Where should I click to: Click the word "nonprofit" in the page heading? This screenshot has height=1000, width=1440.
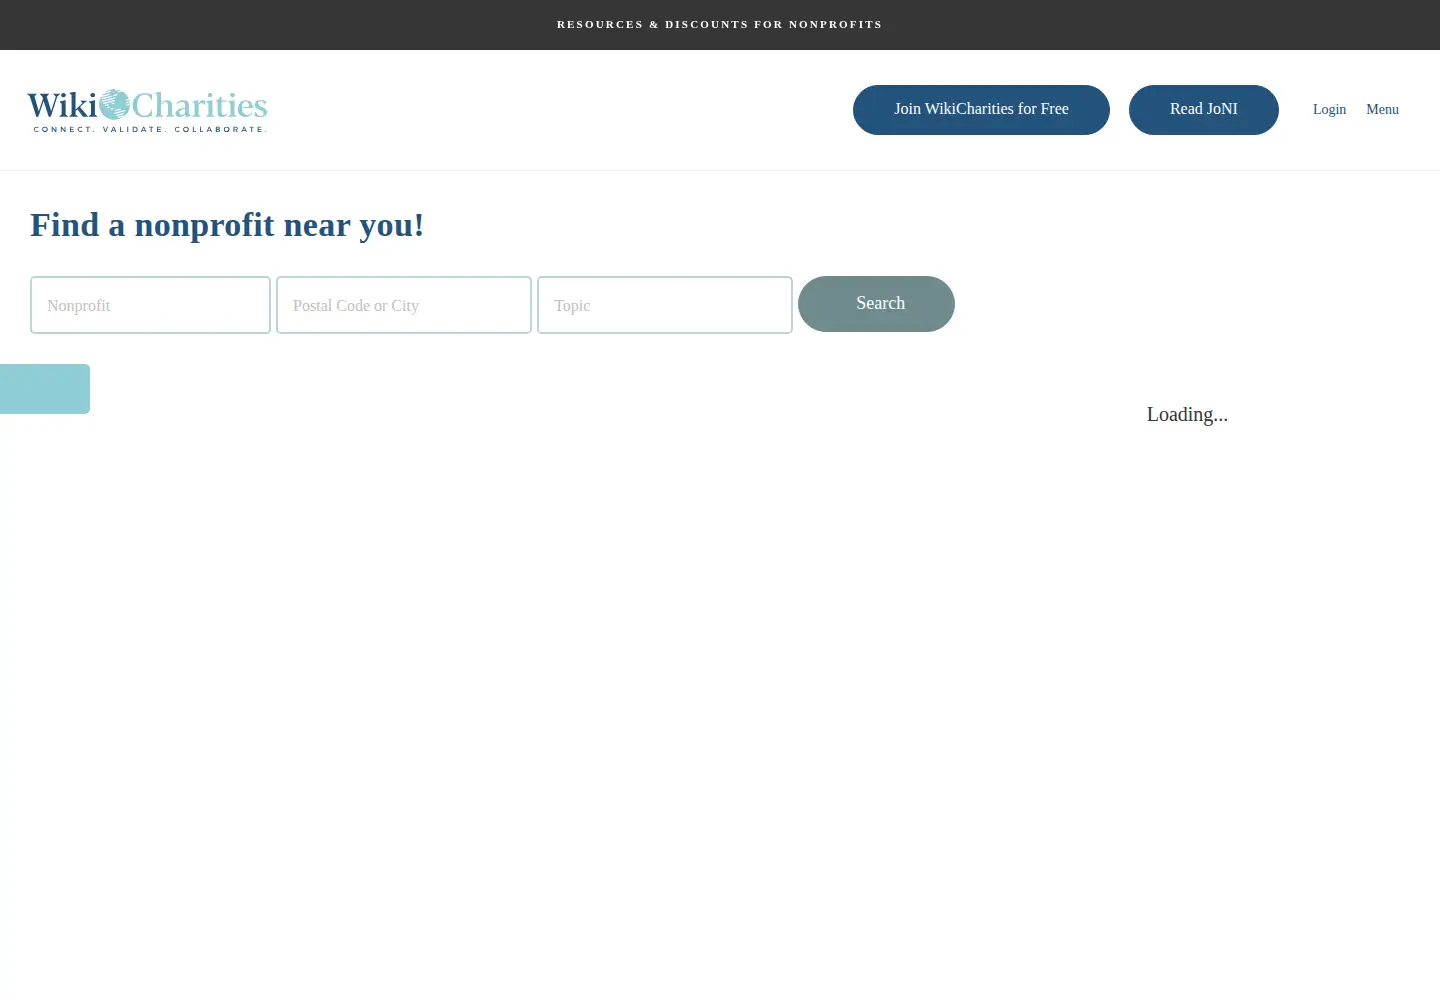point(204,226)
